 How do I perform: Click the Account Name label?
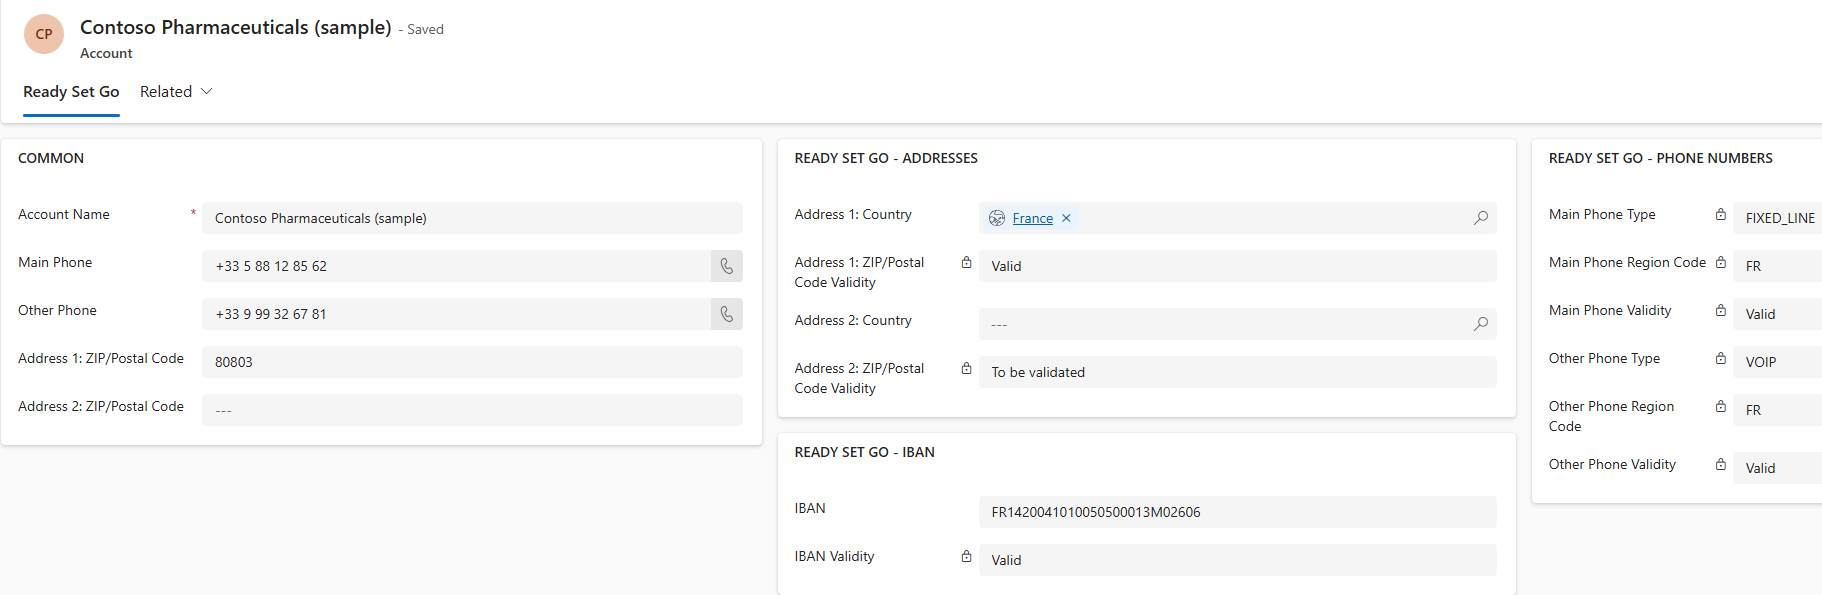coord(64,214)
